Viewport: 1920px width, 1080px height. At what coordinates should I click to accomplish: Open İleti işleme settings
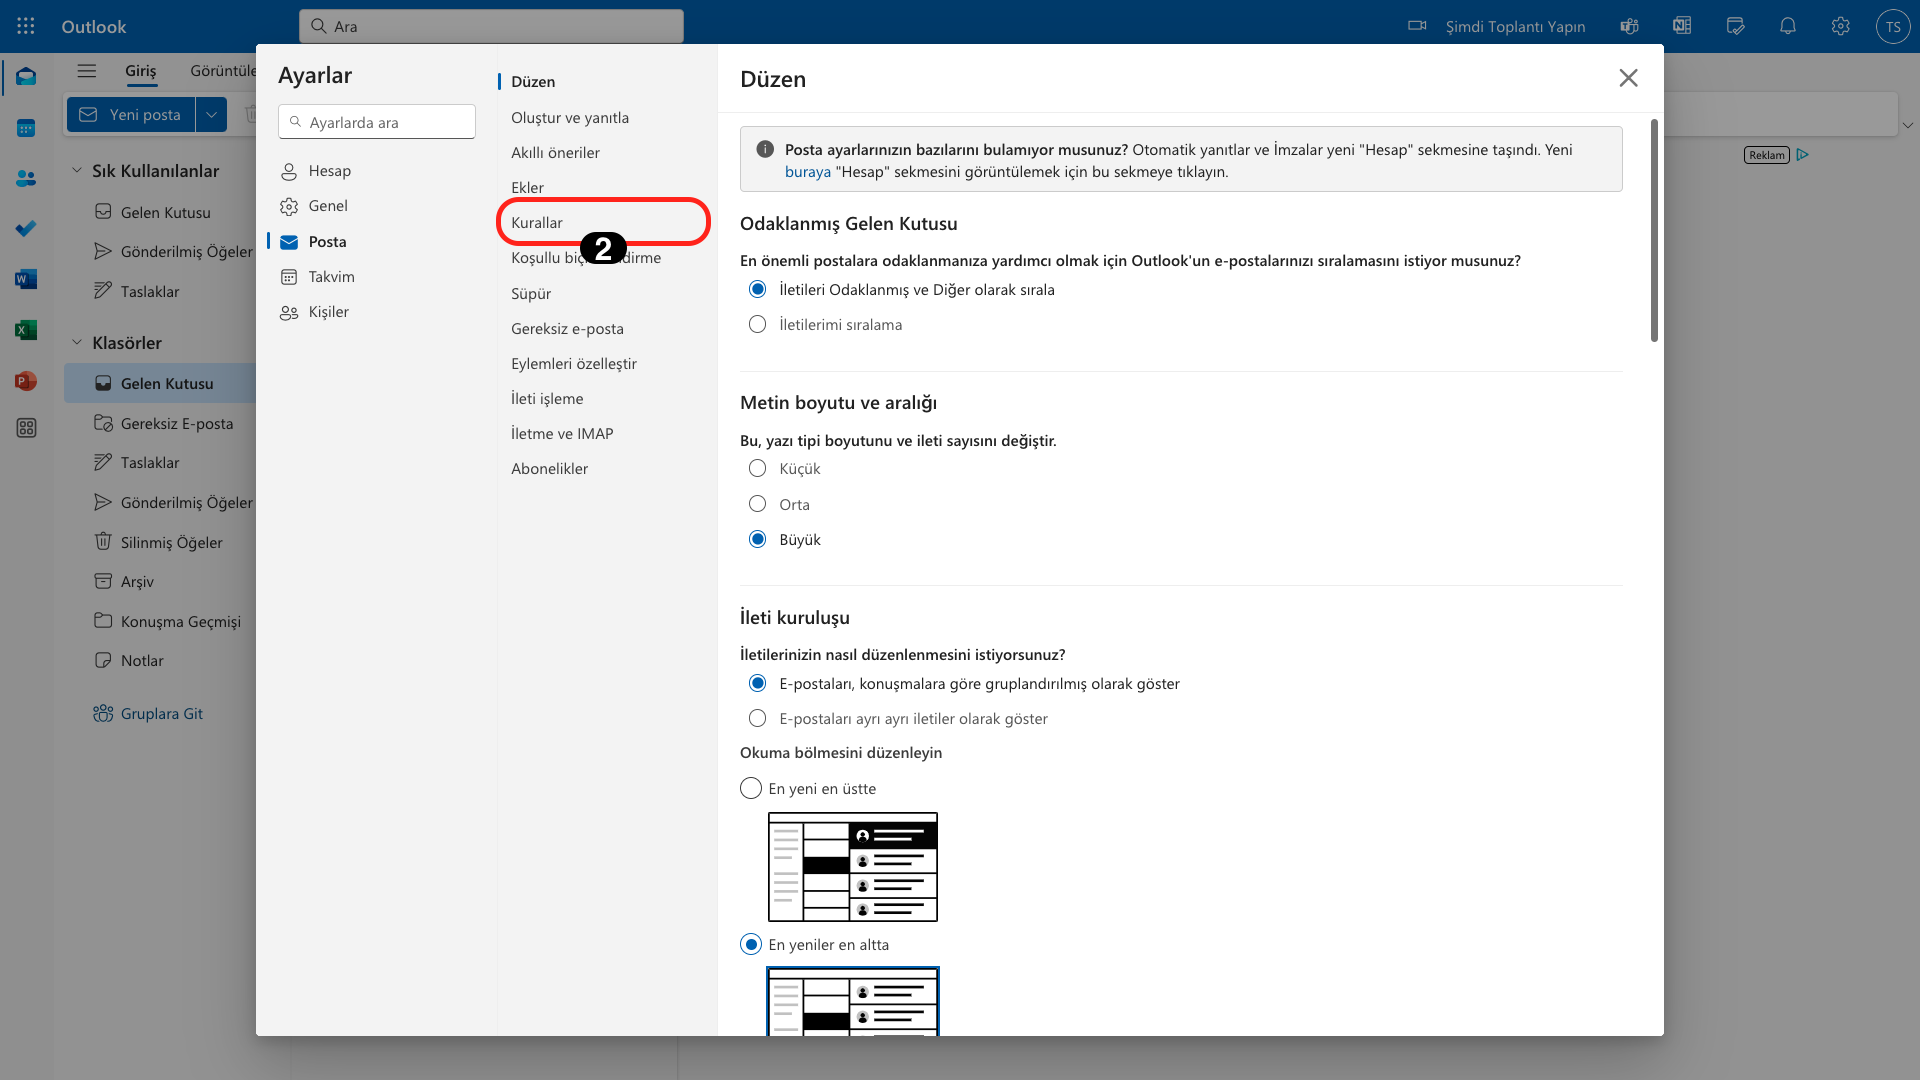(547, 398)
